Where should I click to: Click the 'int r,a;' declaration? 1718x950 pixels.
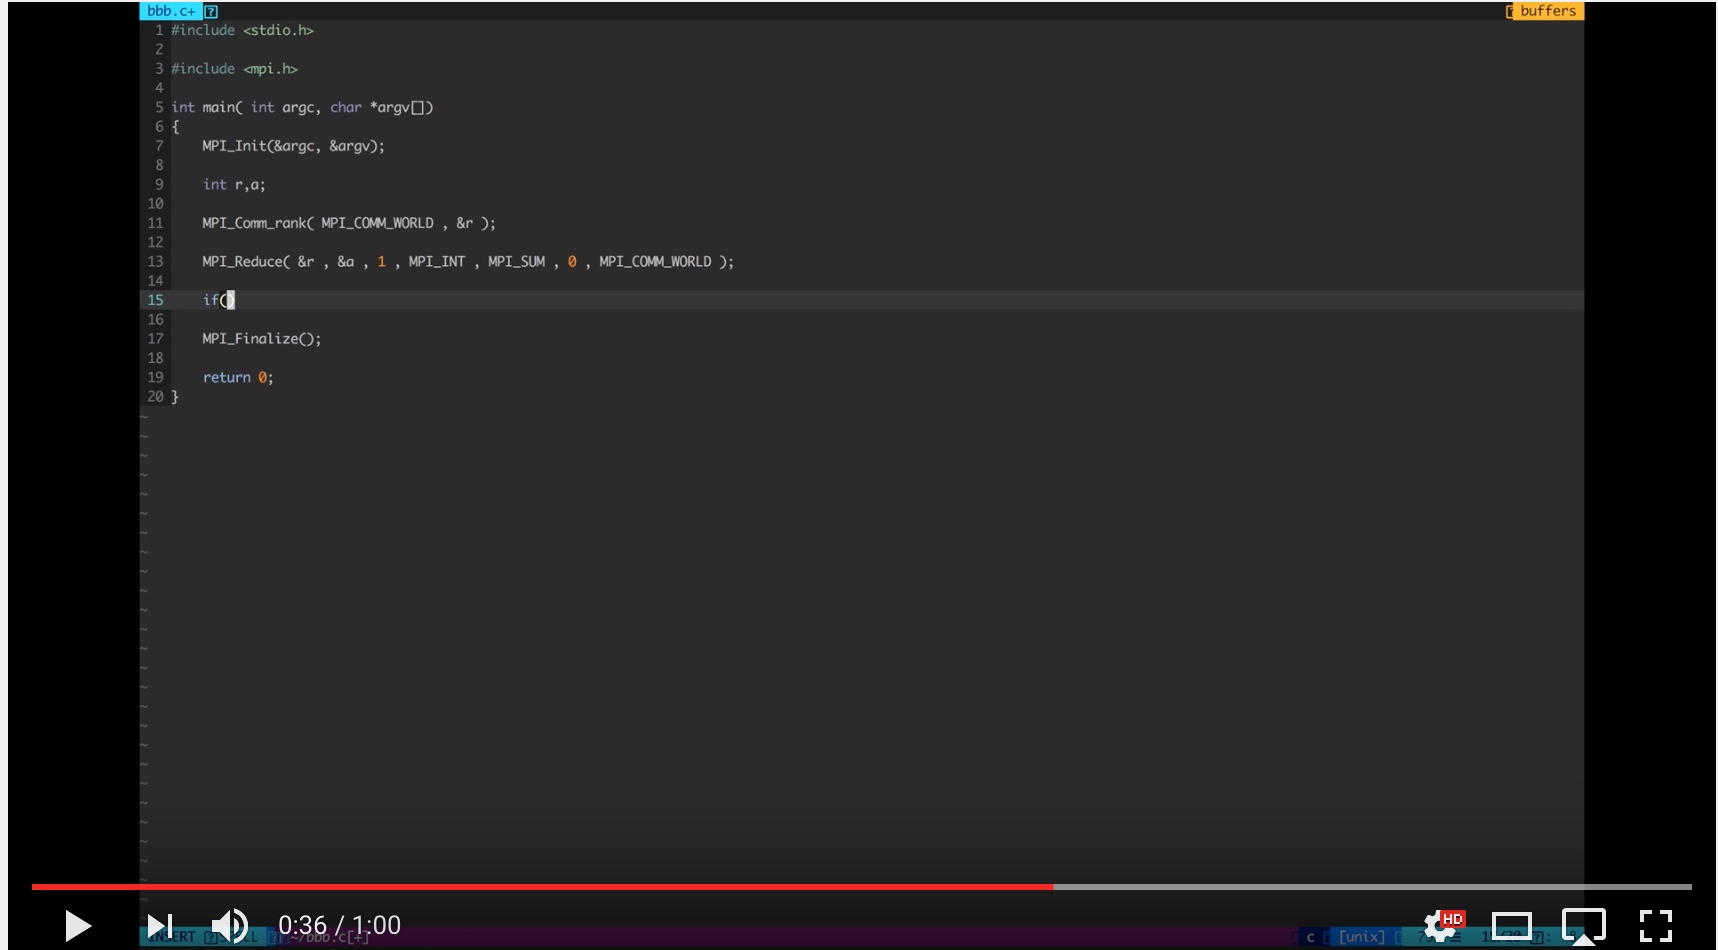click(234, 185)
